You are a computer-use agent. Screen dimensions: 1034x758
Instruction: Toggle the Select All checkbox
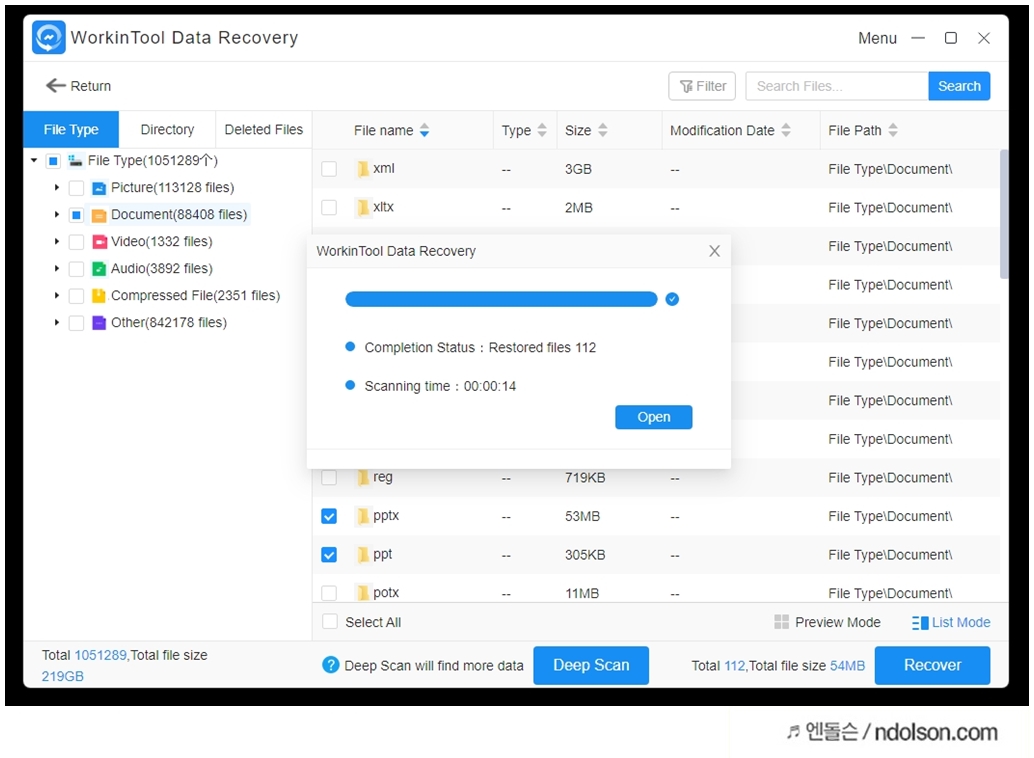330,621
